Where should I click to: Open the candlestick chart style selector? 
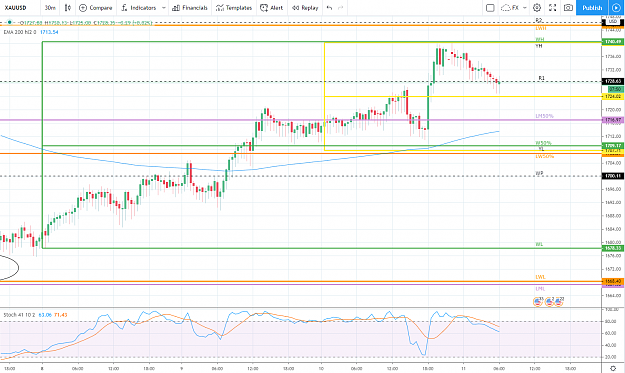(68, 8)
